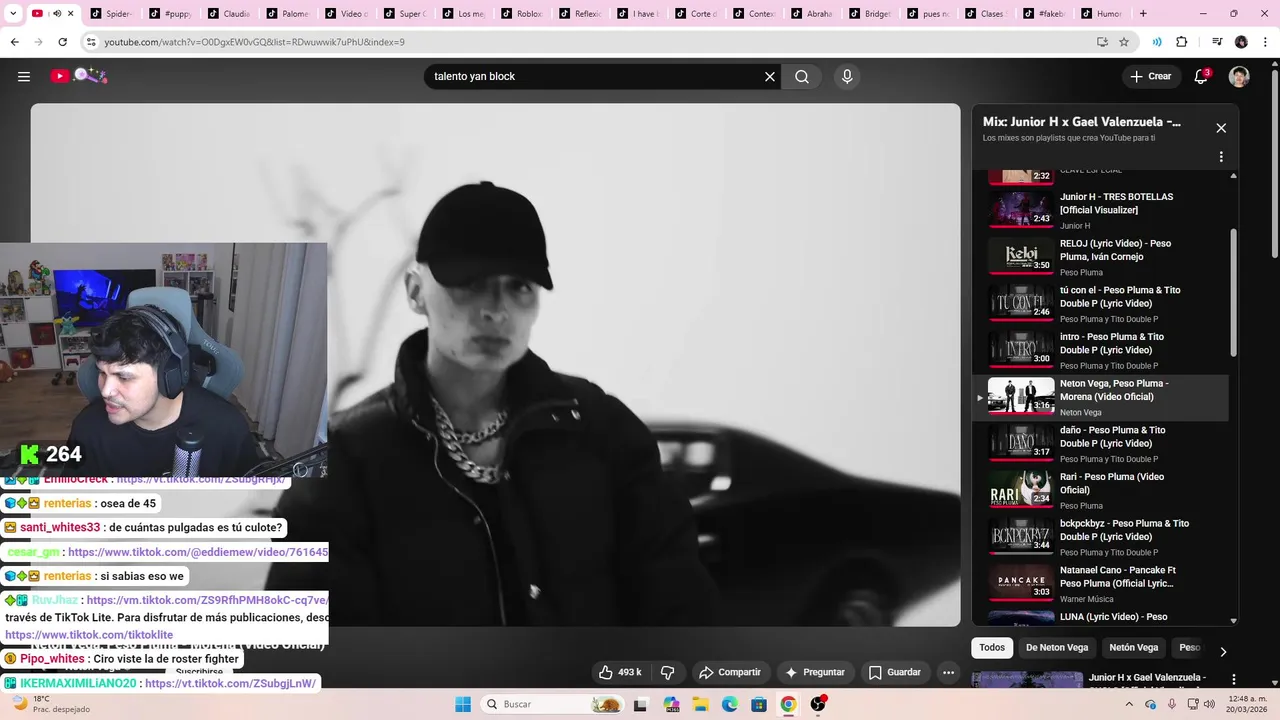Select the Todos filter chip

(x=992, y=648)
